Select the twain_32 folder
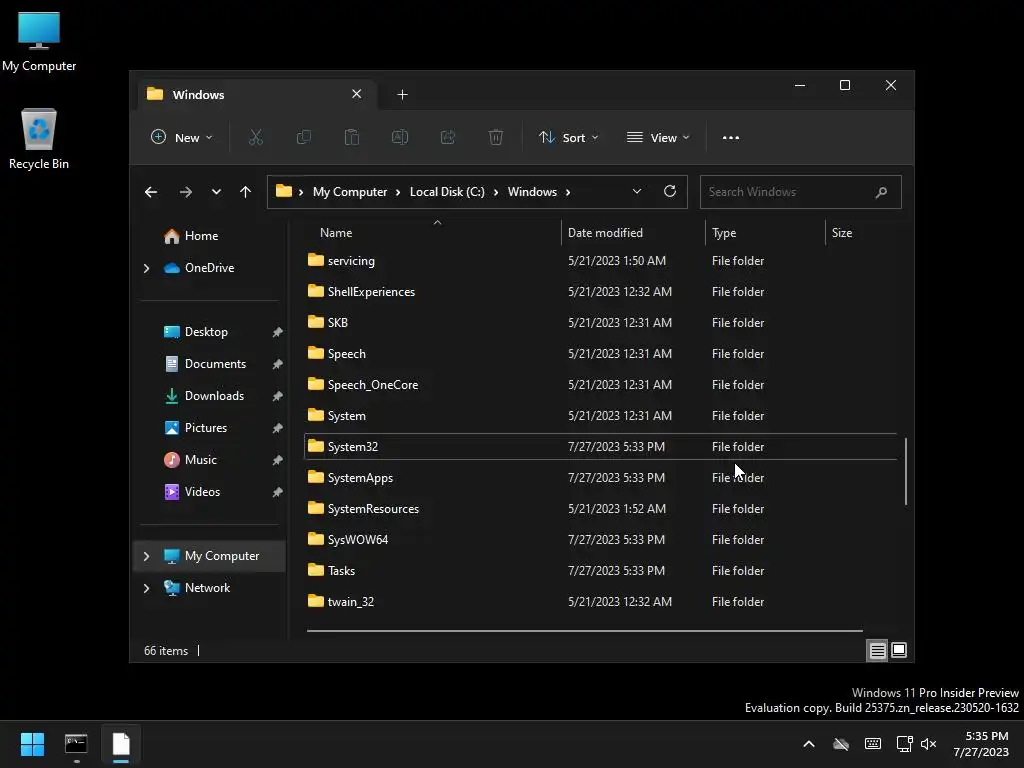1024x768 pixels. click(601, 602)
